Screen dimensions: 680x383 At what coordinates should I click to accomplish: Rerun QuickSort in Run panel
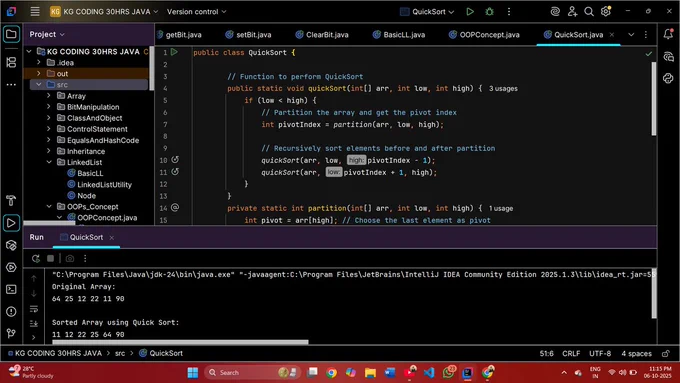(x=36, y=259)
